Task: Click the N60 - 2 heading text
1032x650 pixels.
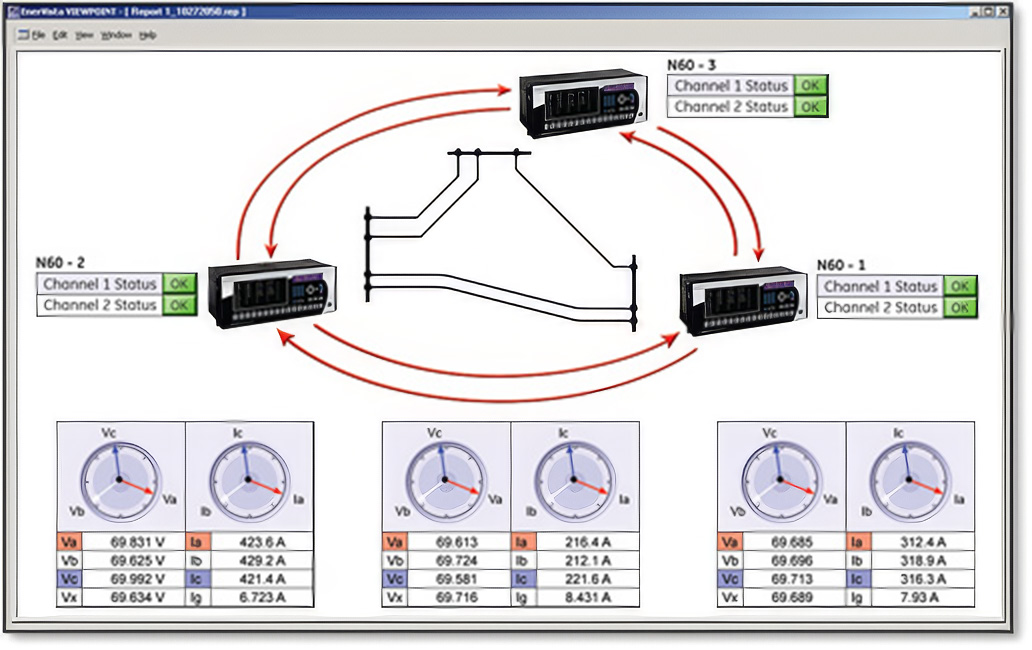Action: 60,262
